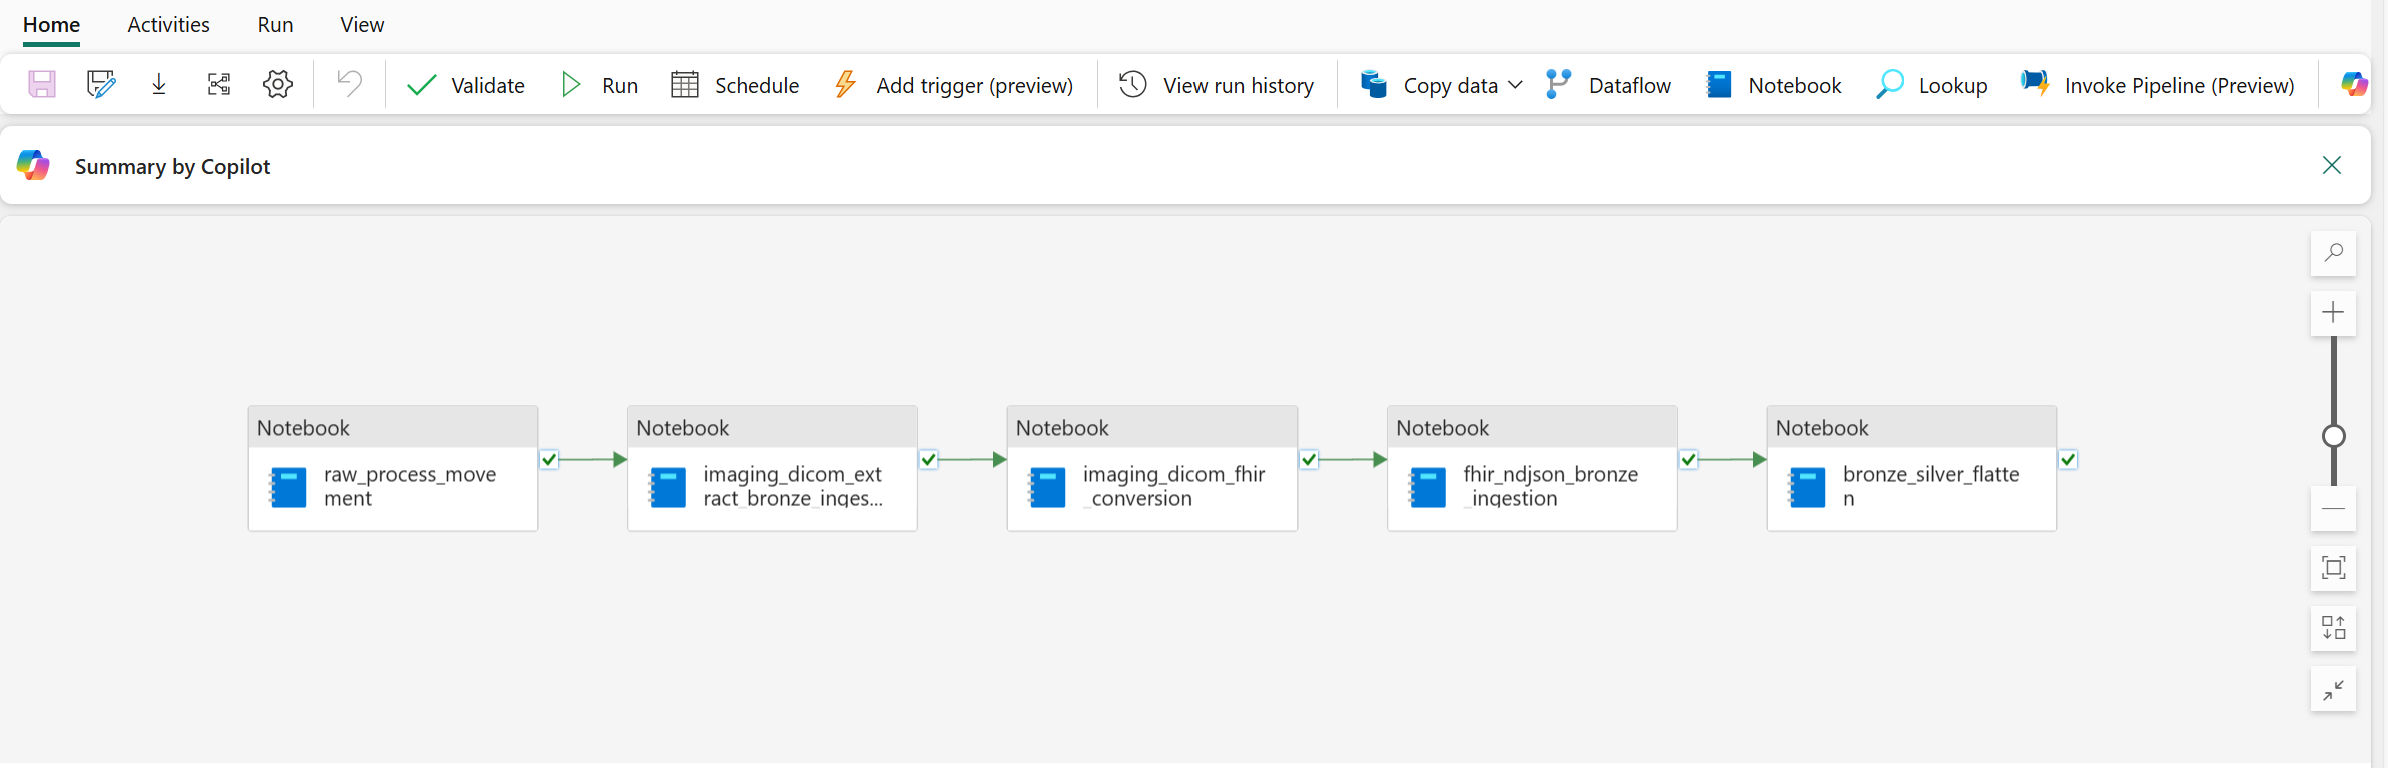Click success checkbox on bronze_silver_flatten activity

[2068, 460]
